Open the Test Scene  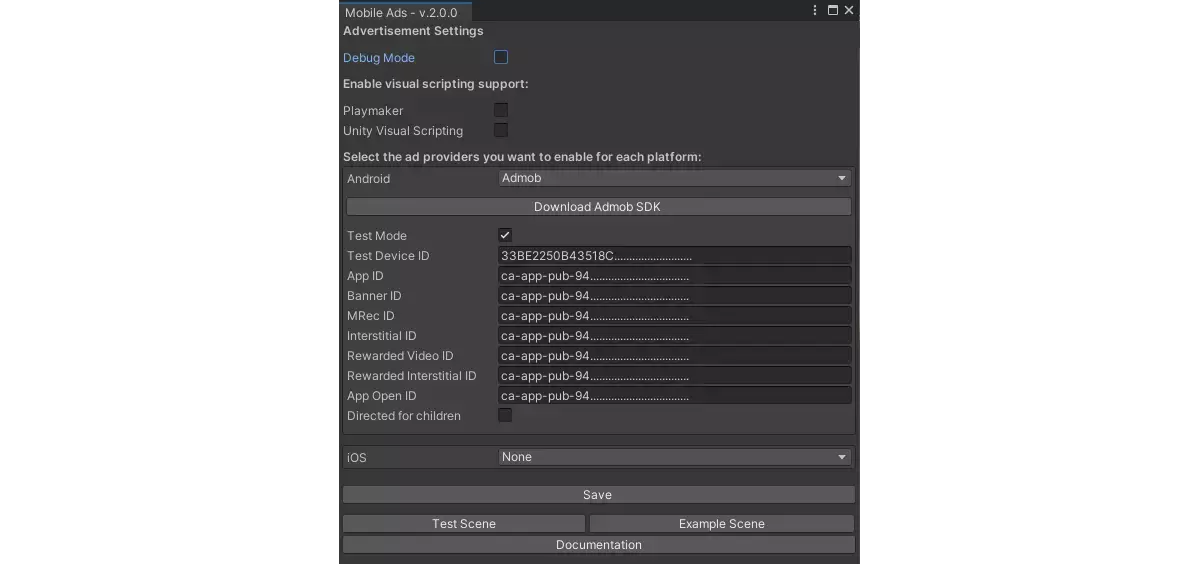pos(464,524)
